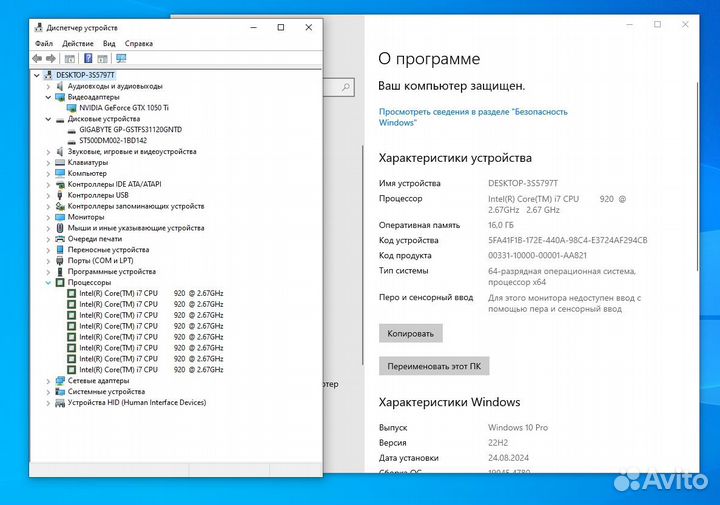Expand Звуковые, игровые и видеоустройства category
The image size is (720, 505).
[x=48, y=152]
